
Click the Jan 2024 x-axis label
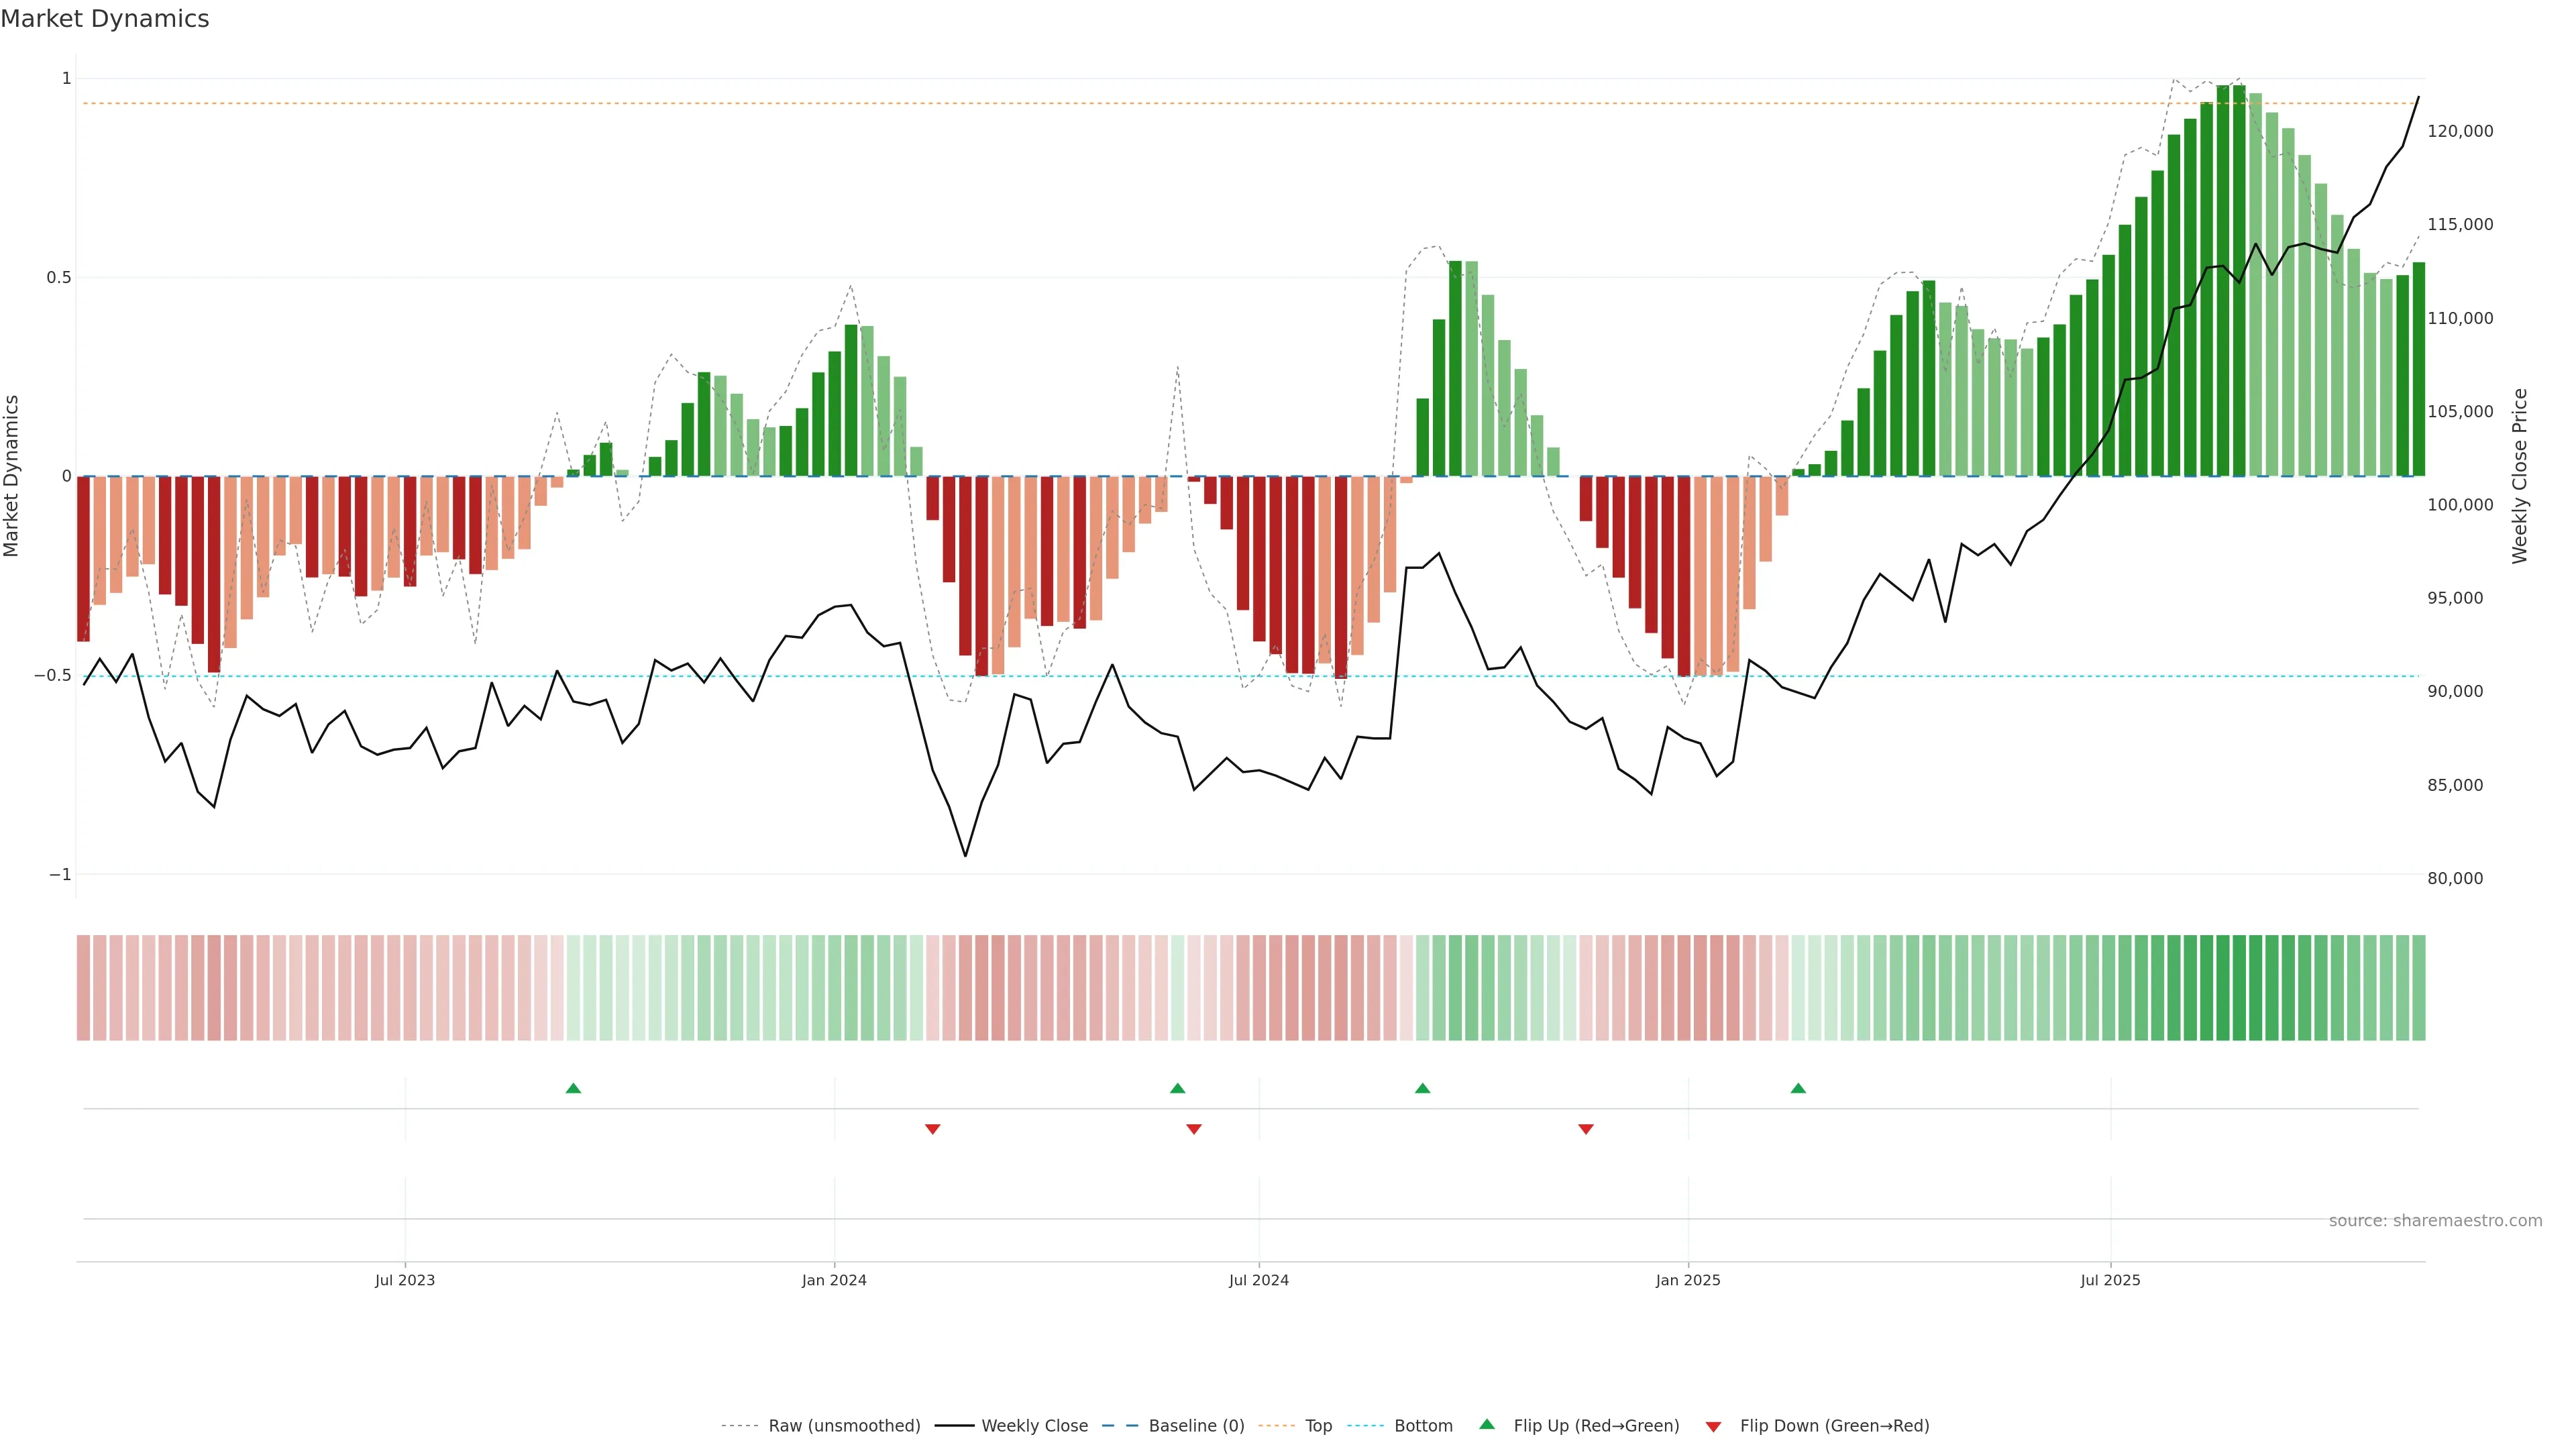tap(834, 1280)
